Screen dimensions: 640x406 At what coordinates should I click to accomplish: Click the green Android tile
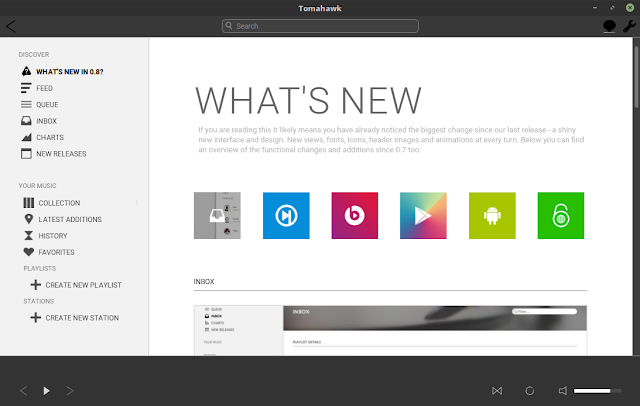[492, 215]
